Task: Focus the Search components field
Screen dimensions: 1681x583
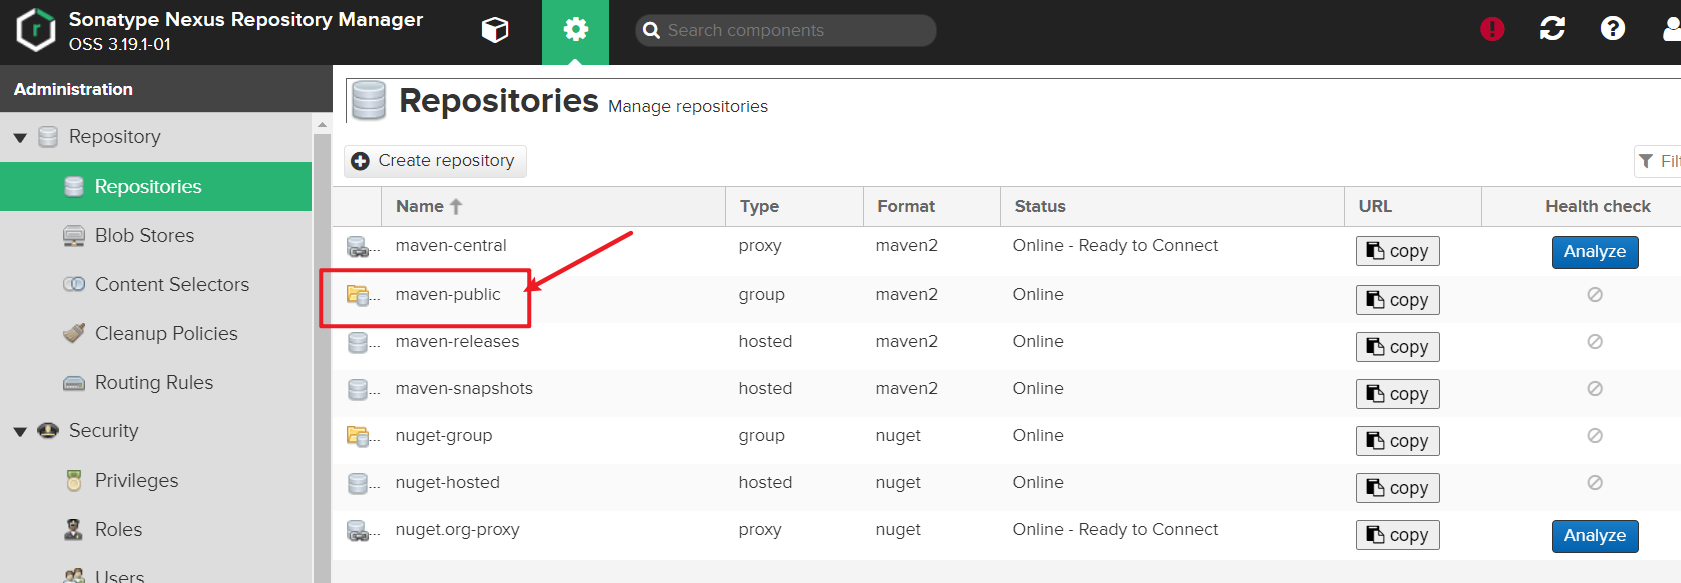Action: click(786, 30)
